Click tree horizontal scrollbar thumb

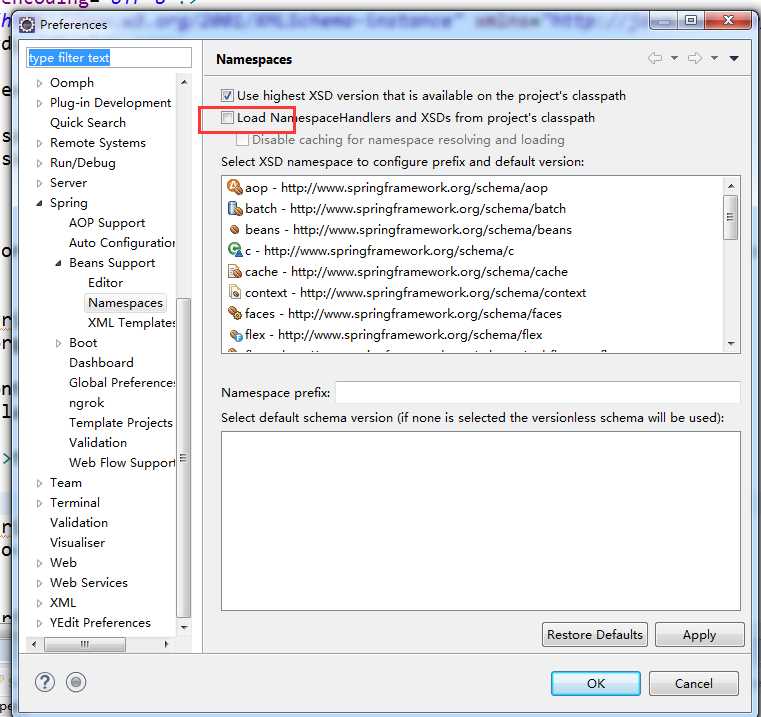tap(85, 644)
